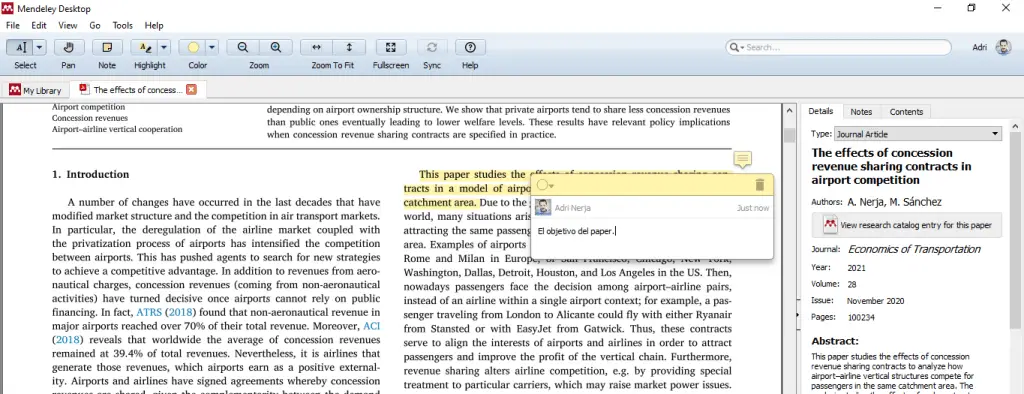Open the Tools menu
Image resolution: width=1024 pixels, height=394 pixels.
[x=123, y=25]
